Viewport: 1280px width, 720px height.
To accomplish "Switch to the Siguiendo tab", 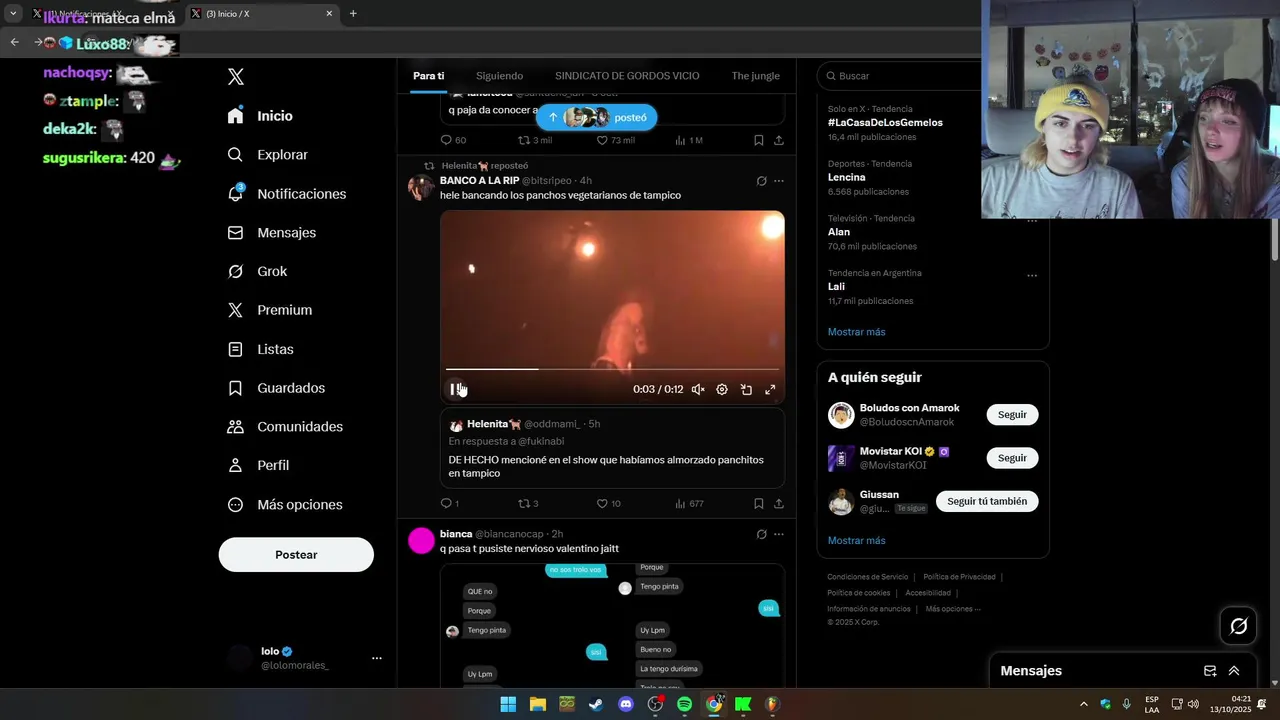I will 499,76.
